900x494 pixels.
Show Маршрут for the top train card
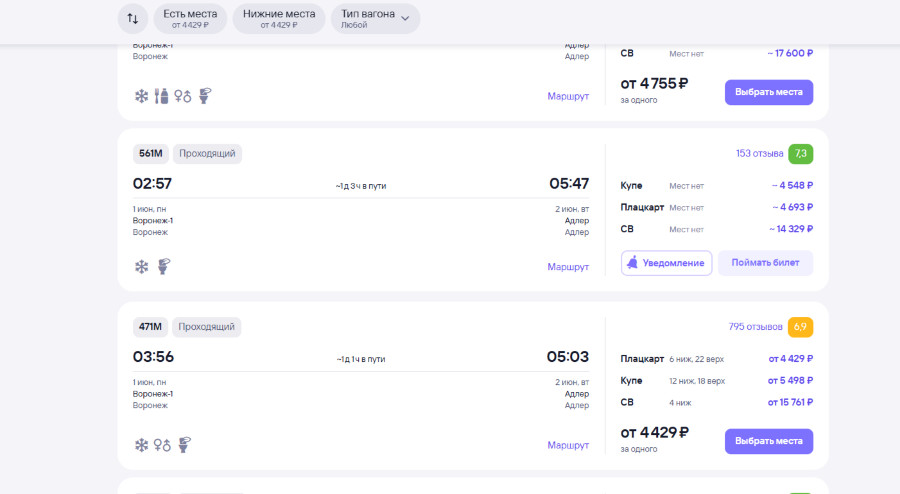point(568,96)
